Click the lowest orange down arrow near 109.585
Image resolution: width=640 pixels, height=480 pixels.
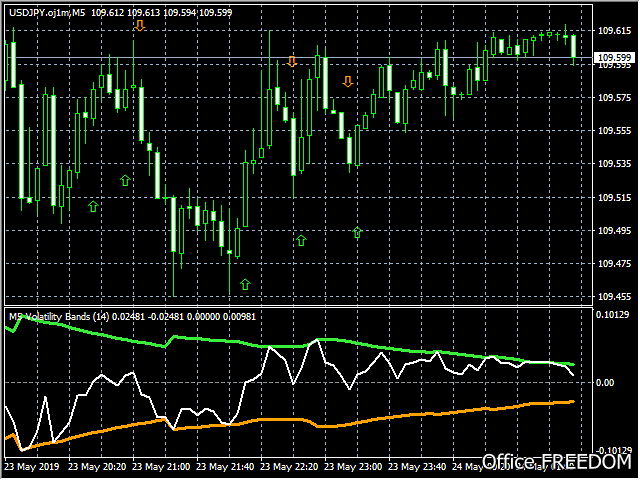point(347,81)
